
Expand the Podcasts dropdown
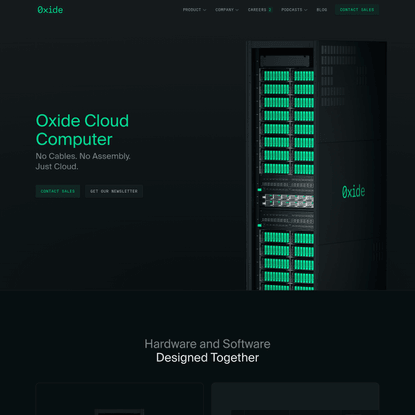click(x=294, y=10)
